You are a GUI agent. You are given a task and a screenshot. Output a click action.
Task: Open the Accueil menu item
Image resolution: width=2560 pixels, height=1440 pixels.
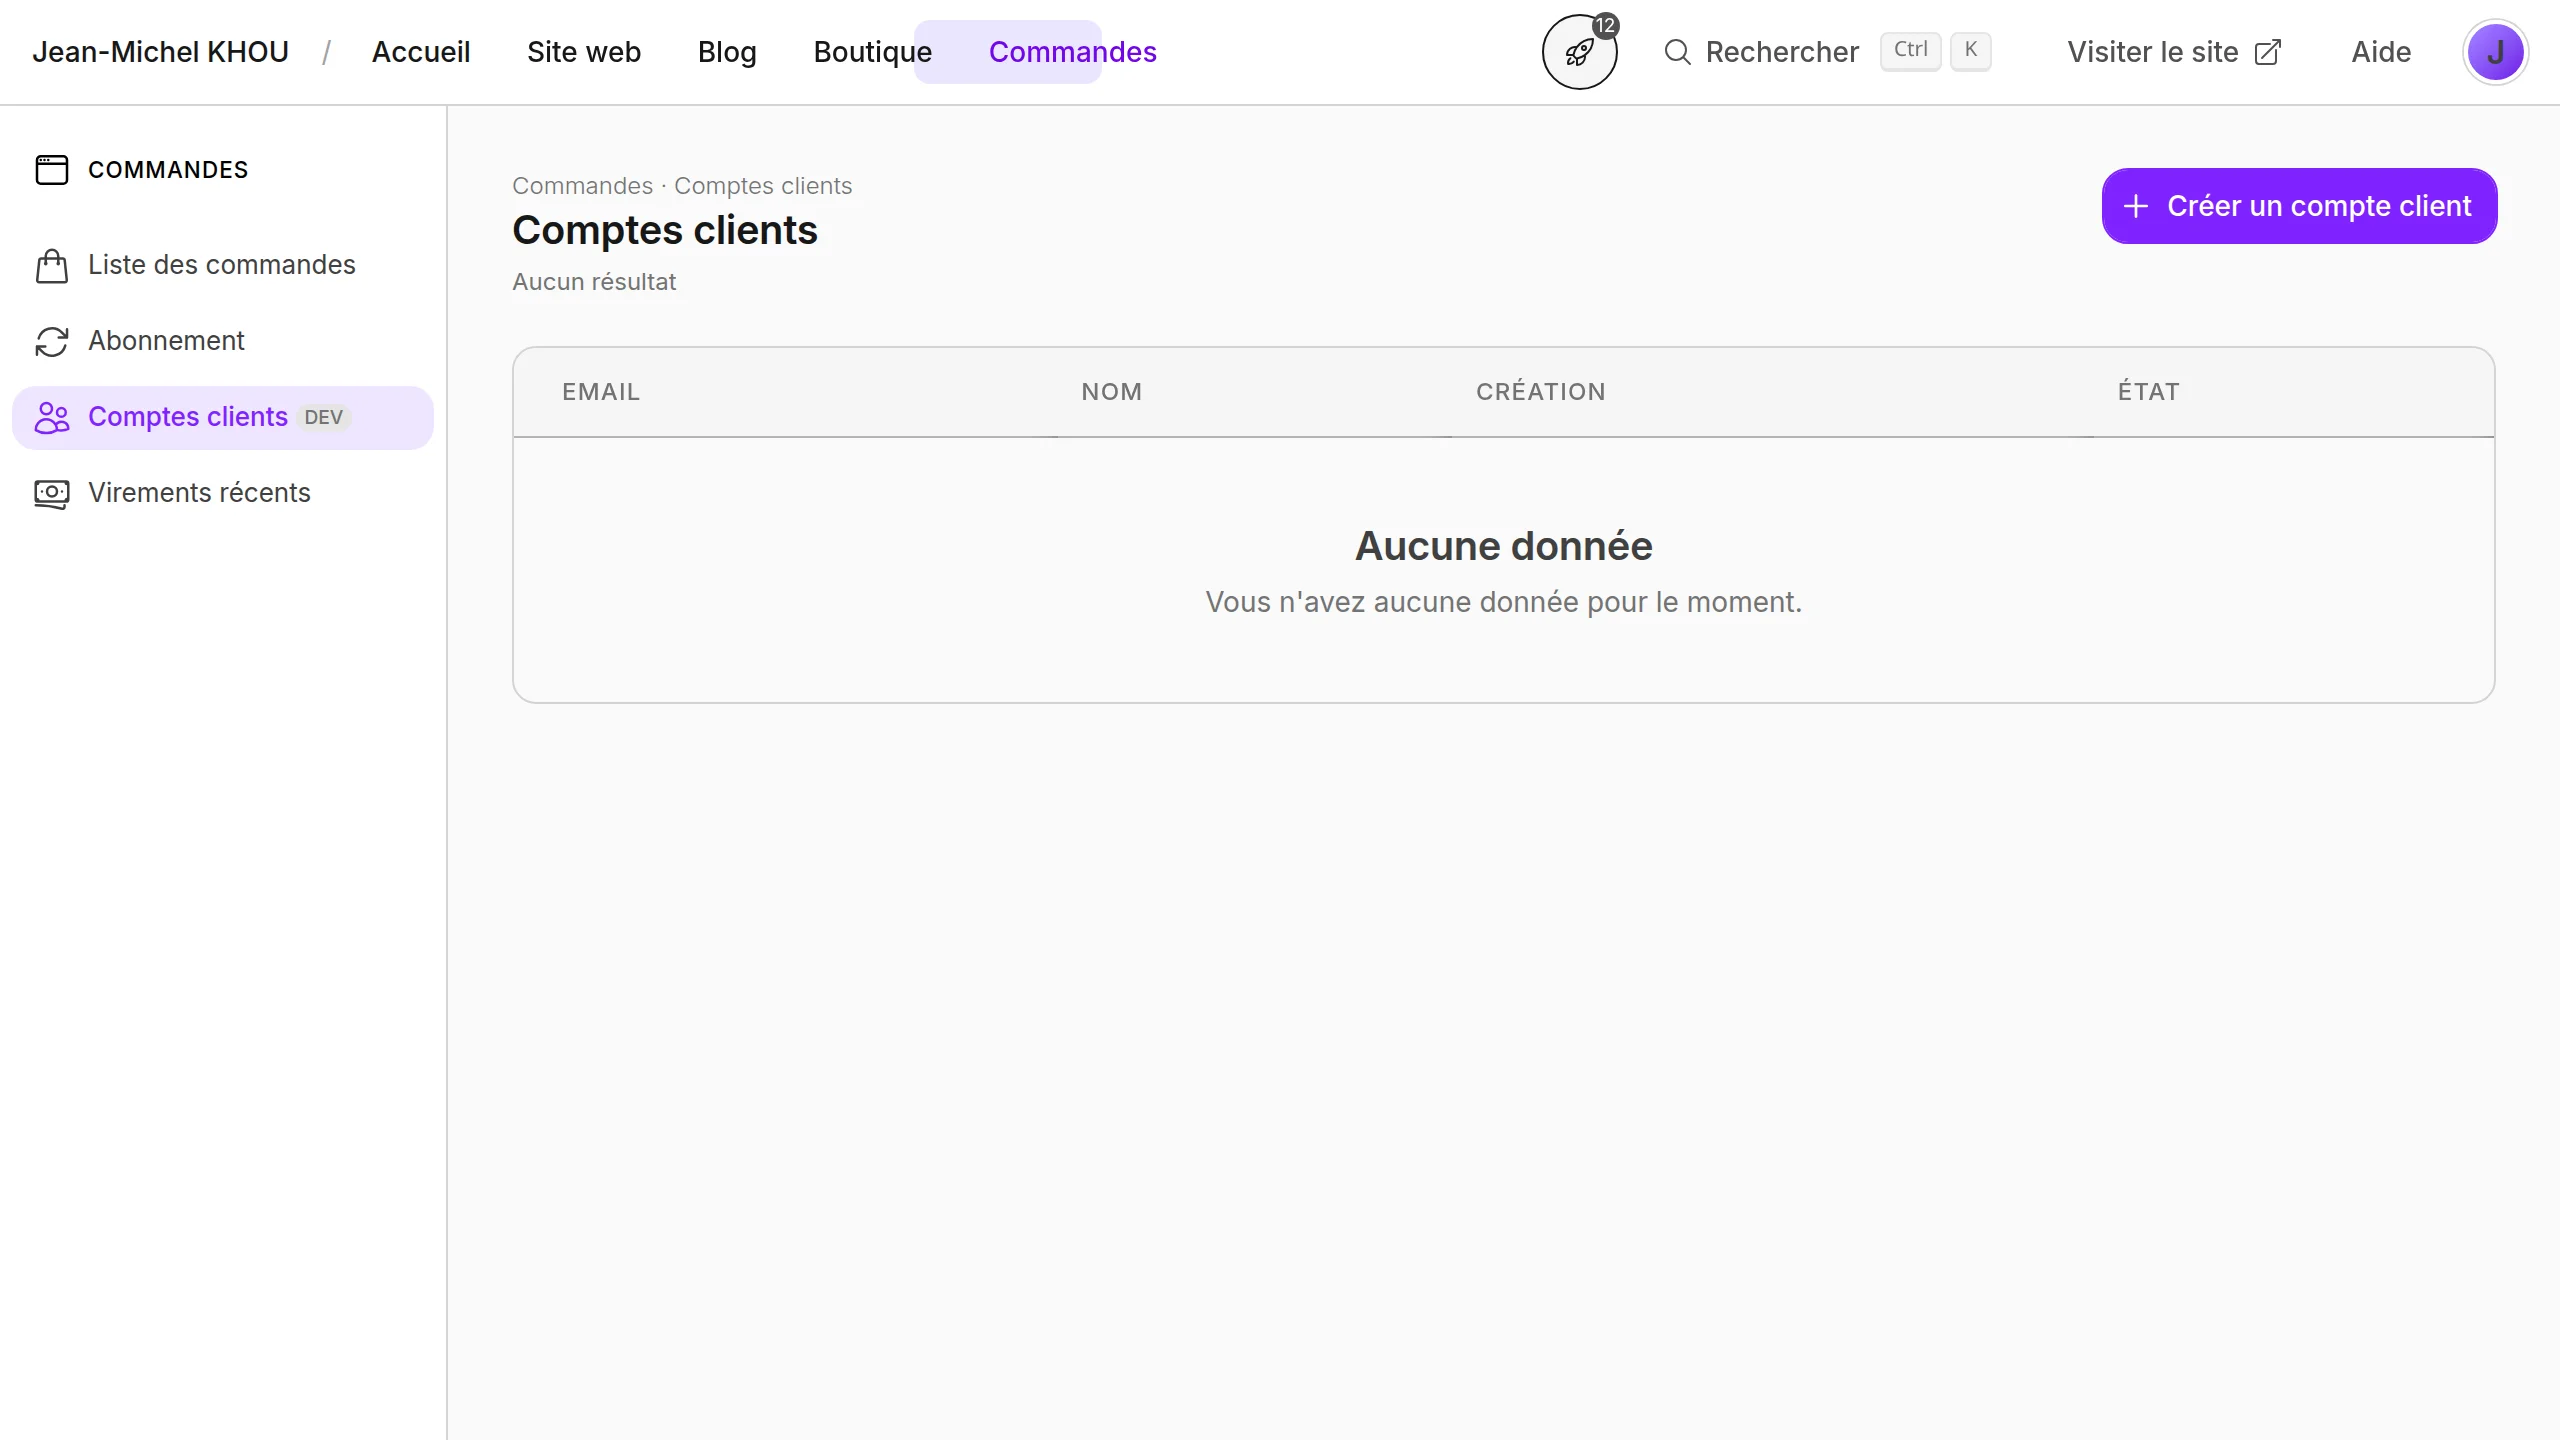coord(421,52)
